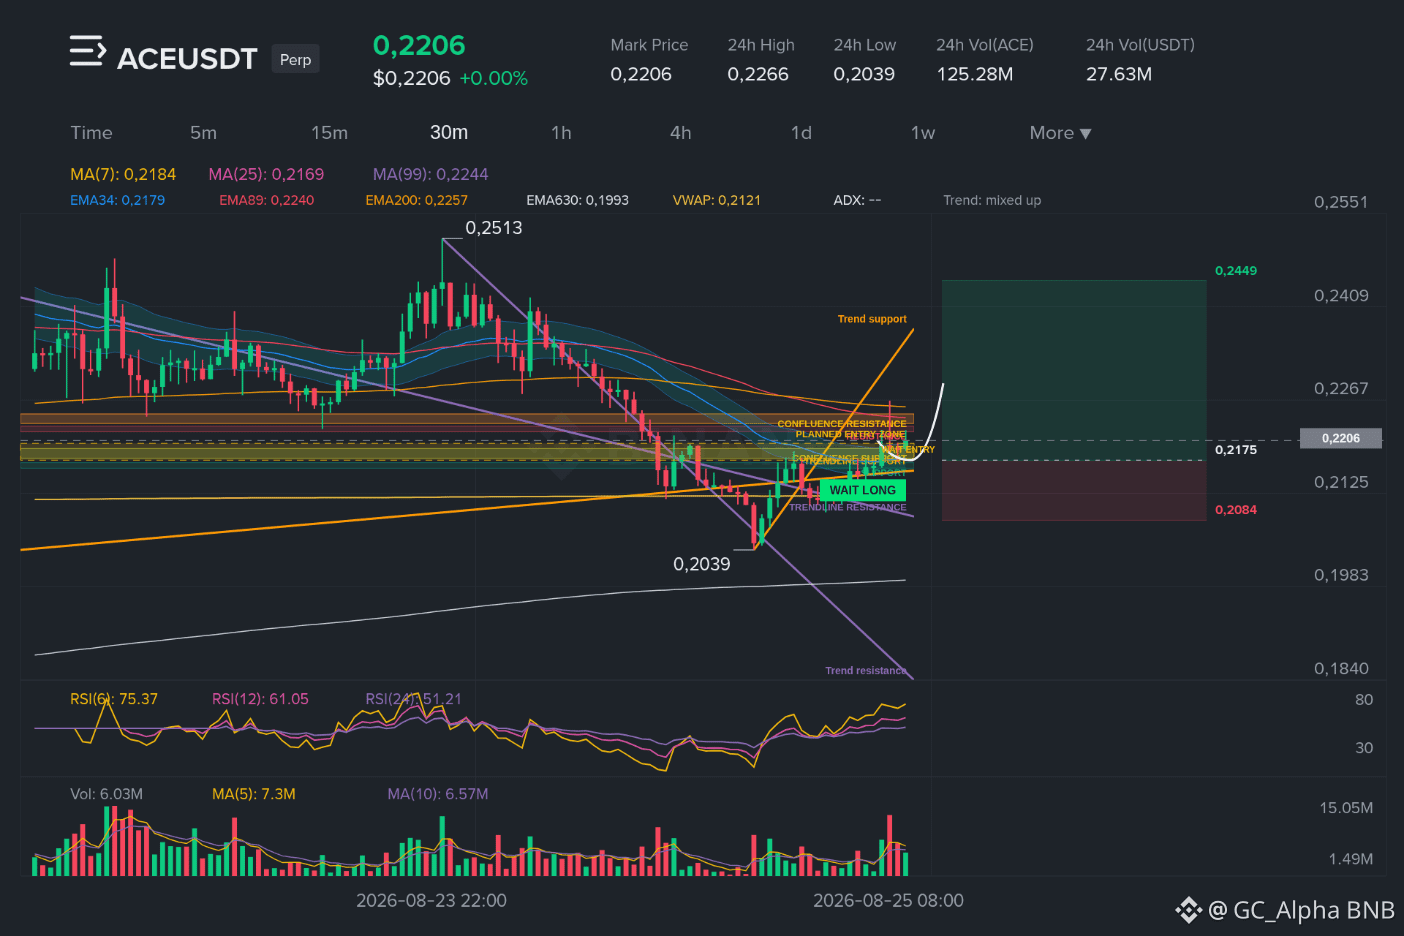Switch to the Time chart view
Image resolution: width=1404 pixels, height=936 pixels.
point(91,133)
